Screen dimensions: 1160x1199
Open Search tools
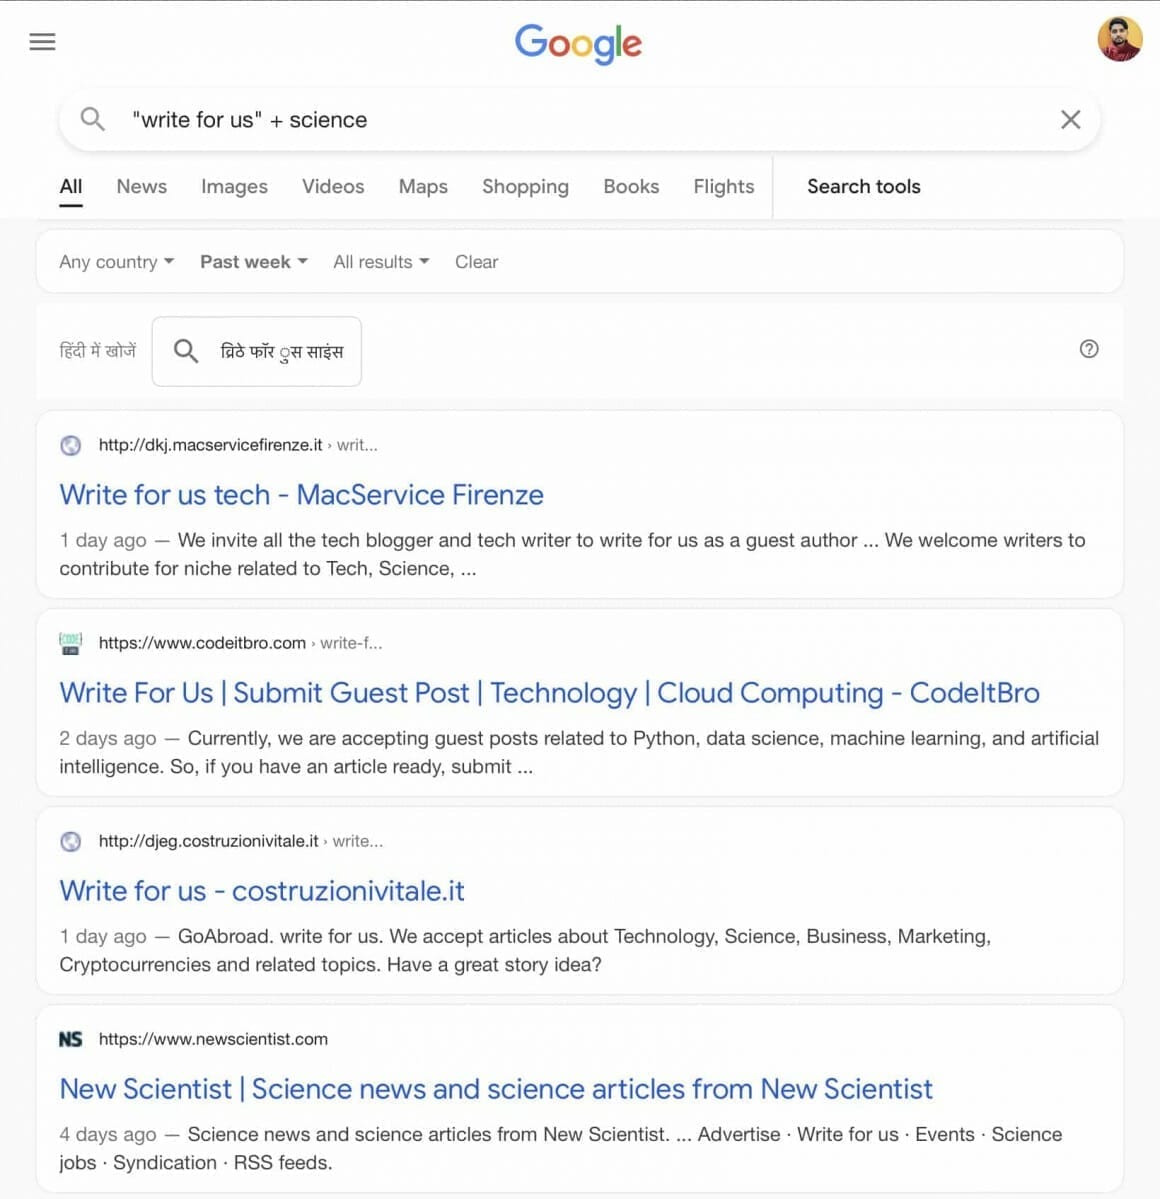863,186
